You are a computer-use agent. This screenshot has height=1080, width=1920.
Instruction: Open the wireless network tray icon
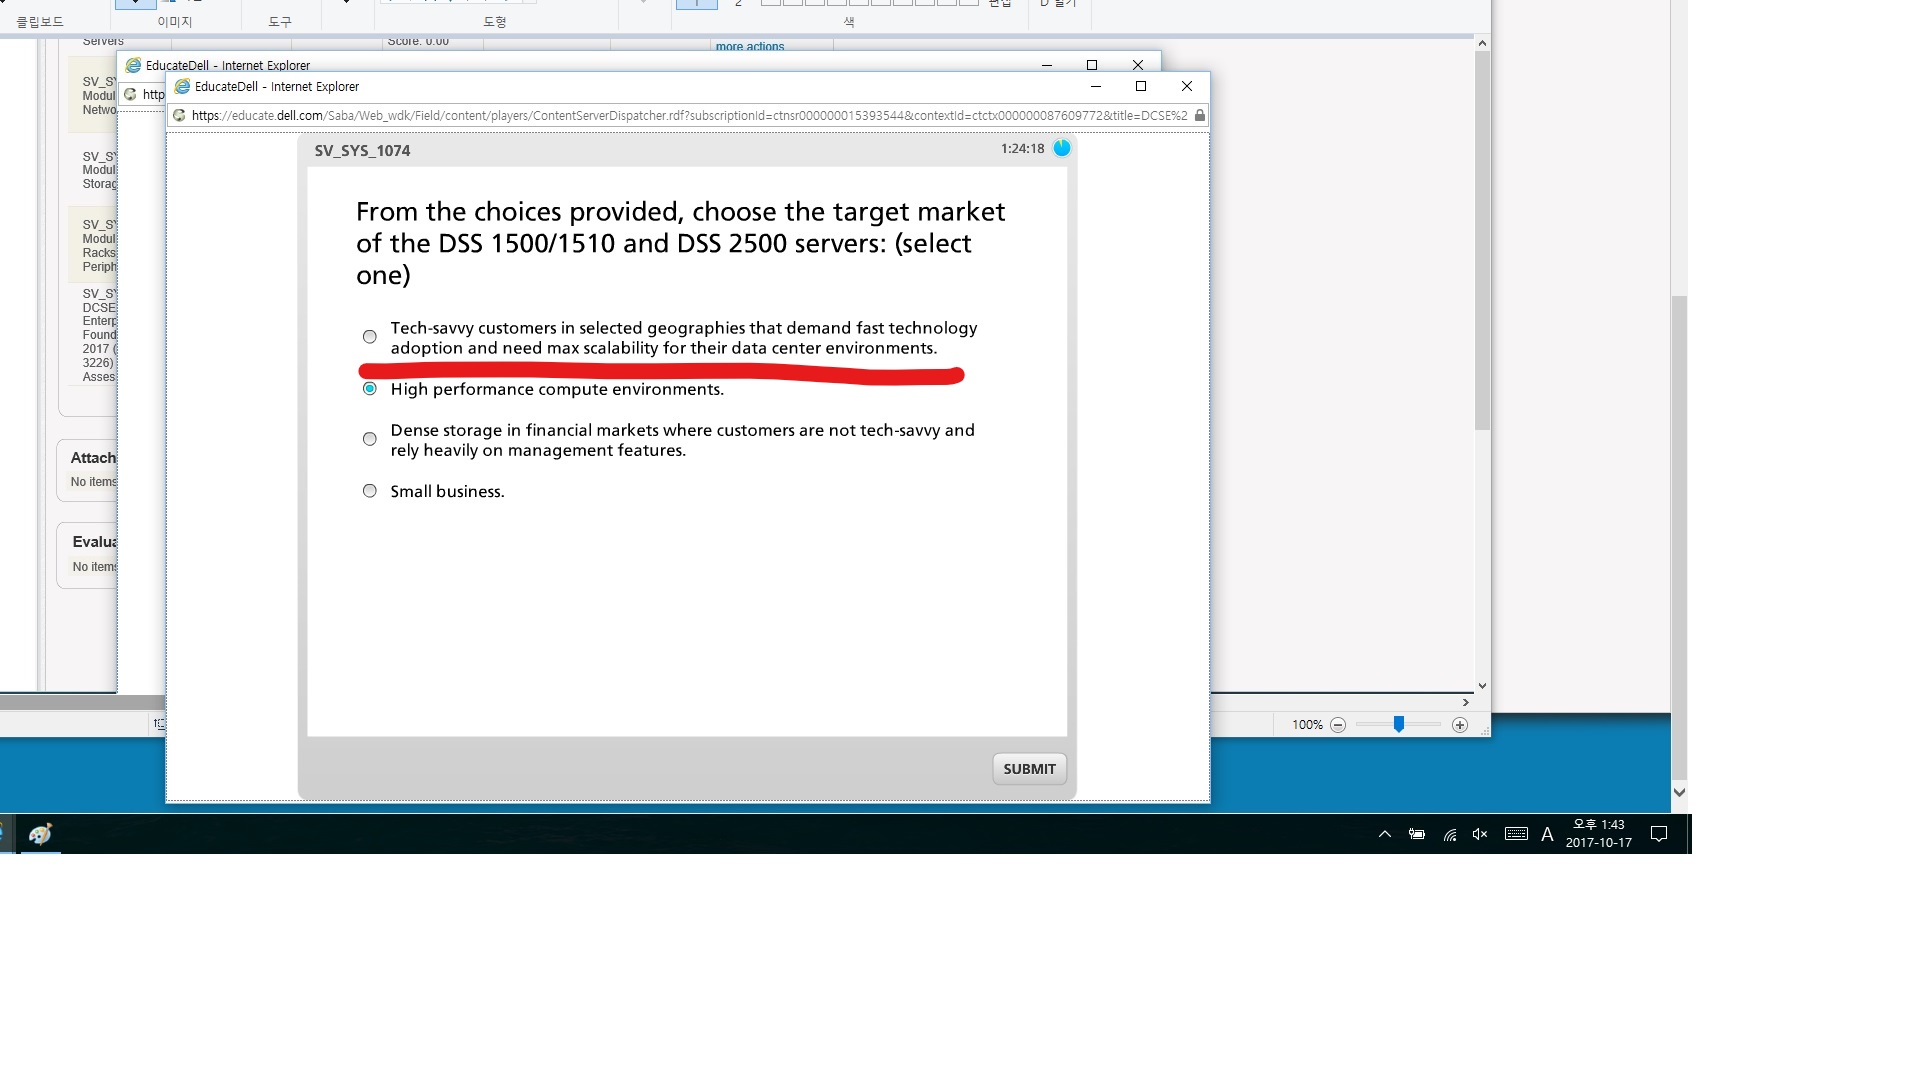[x=1449, y=834]
